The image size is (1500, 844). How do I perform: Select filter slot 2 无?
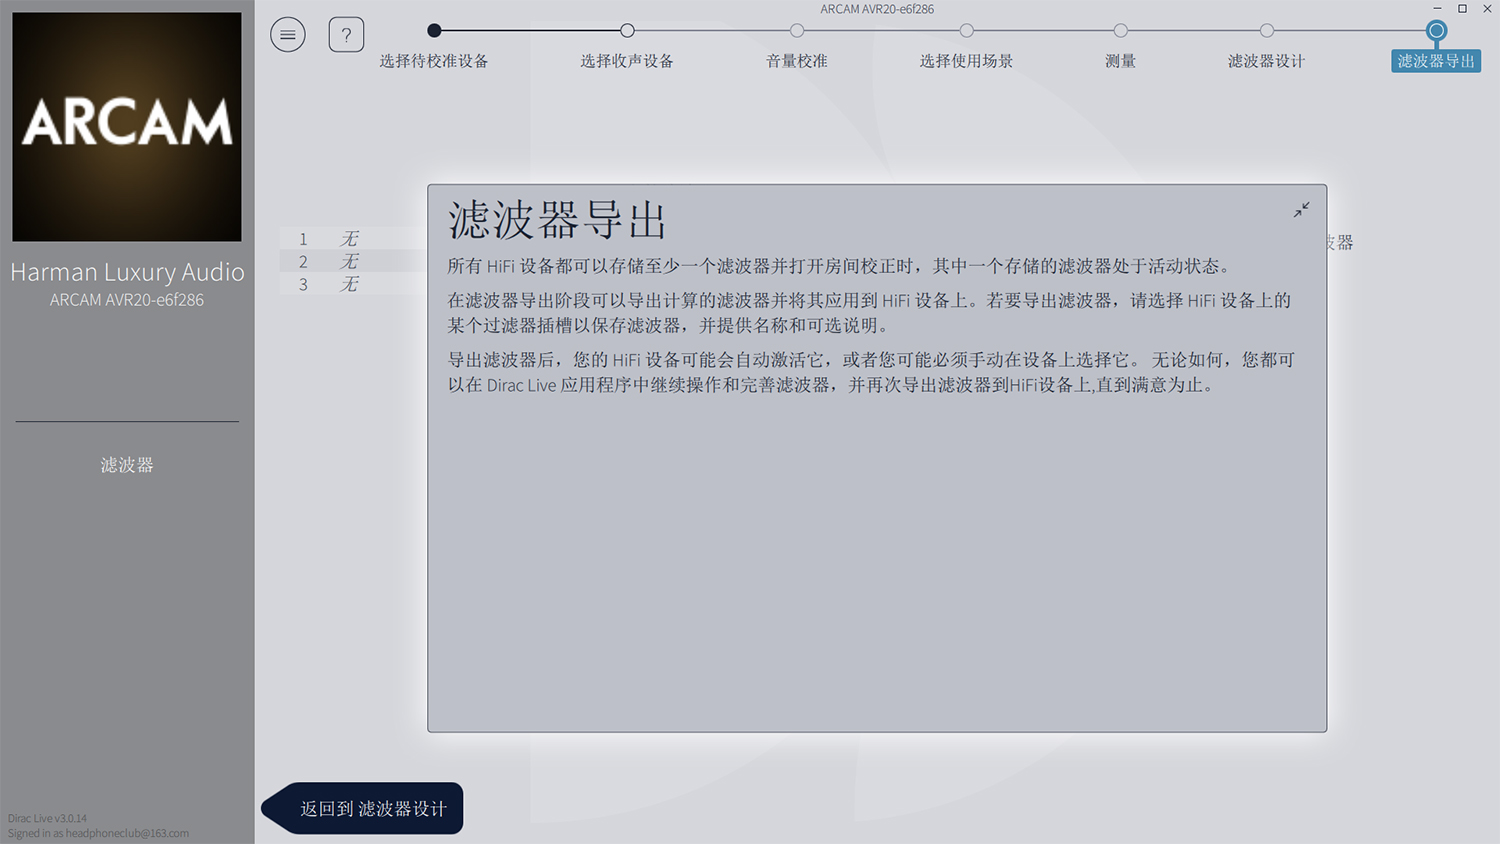pyautogui.click(x=354, y=261)
